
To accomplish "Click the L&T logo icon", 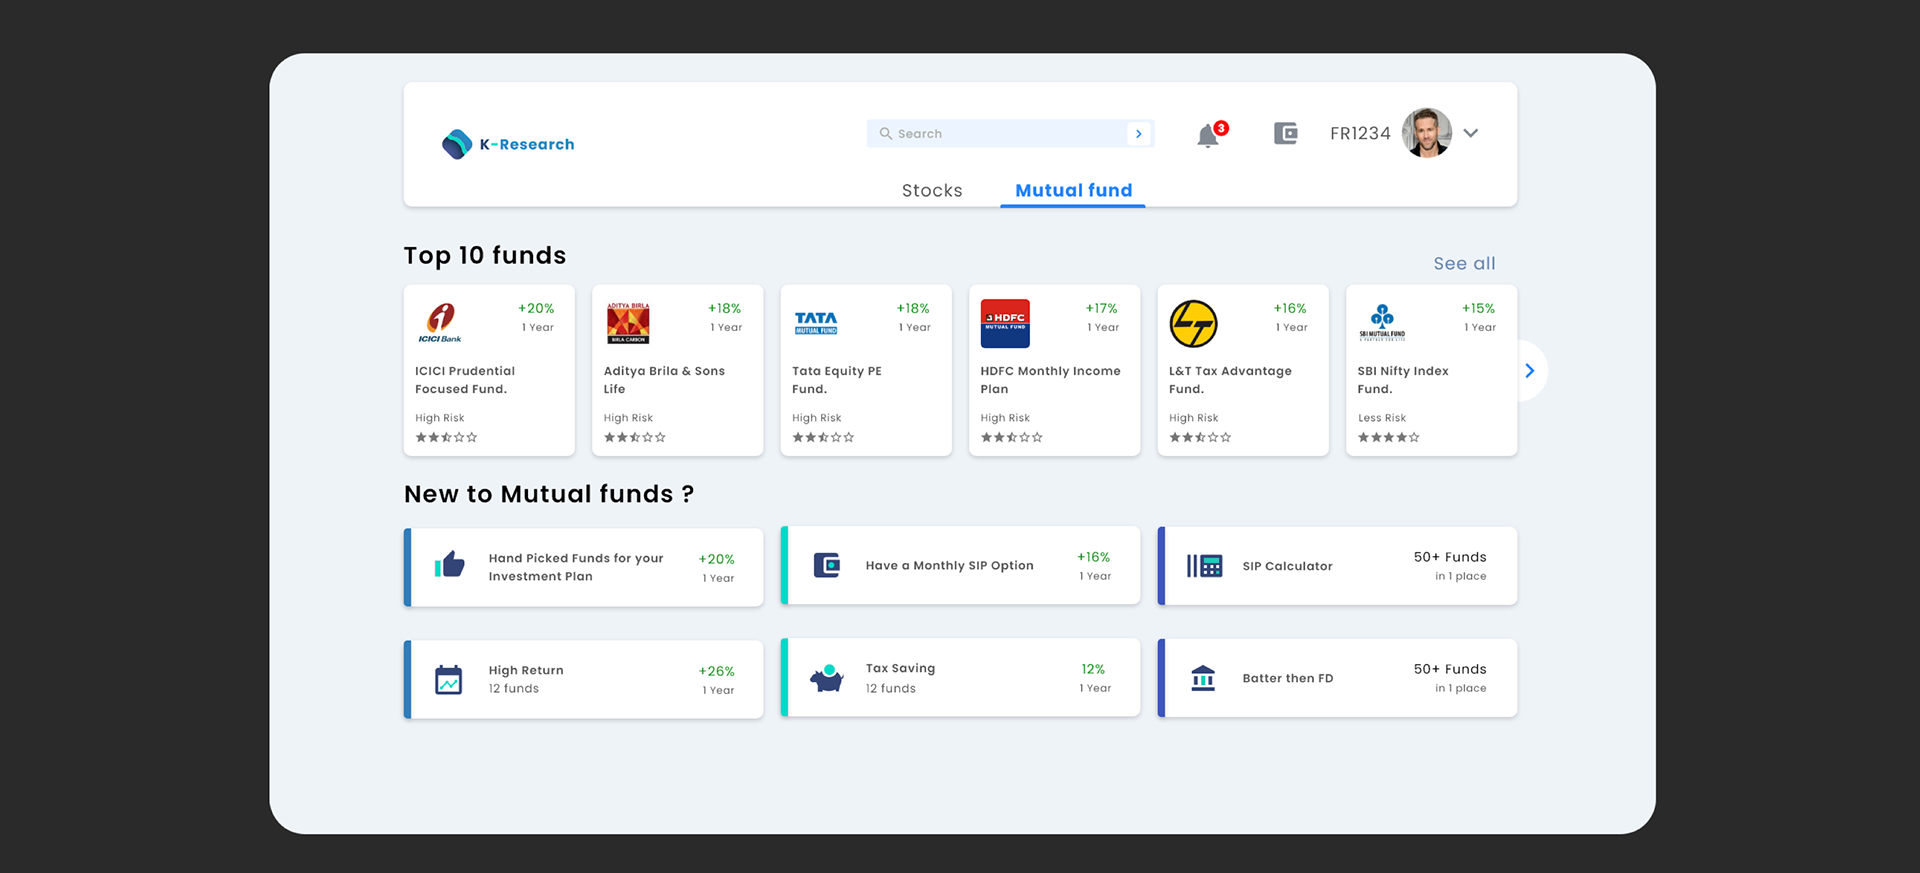I will 1194,324.
